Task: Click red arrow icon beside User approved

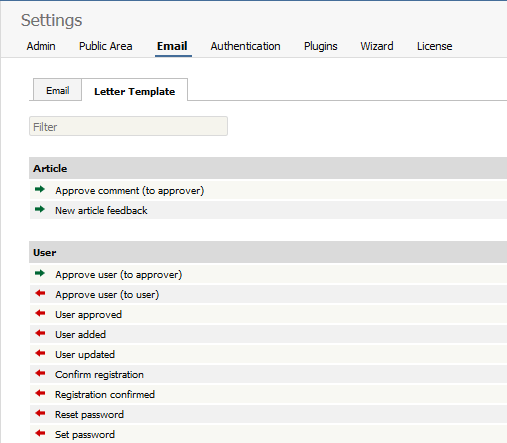Action: 40,313
